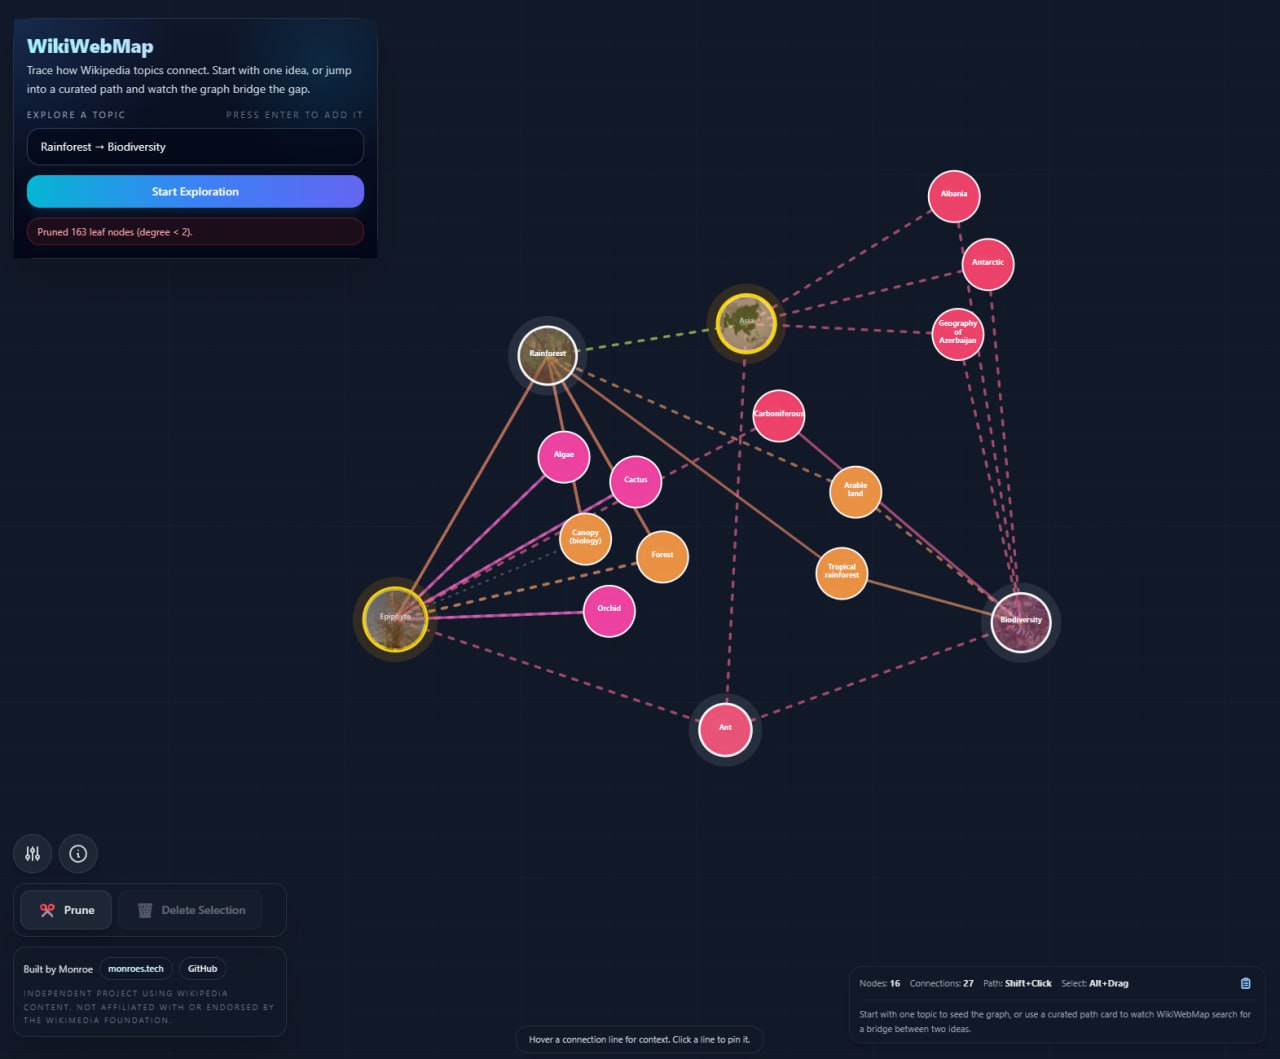Select the yellow-ringed Epiphyte node
Image resolution: width=1280 pixels, height=1059 pixels.
pyautogui.click(x=394, y=619)
